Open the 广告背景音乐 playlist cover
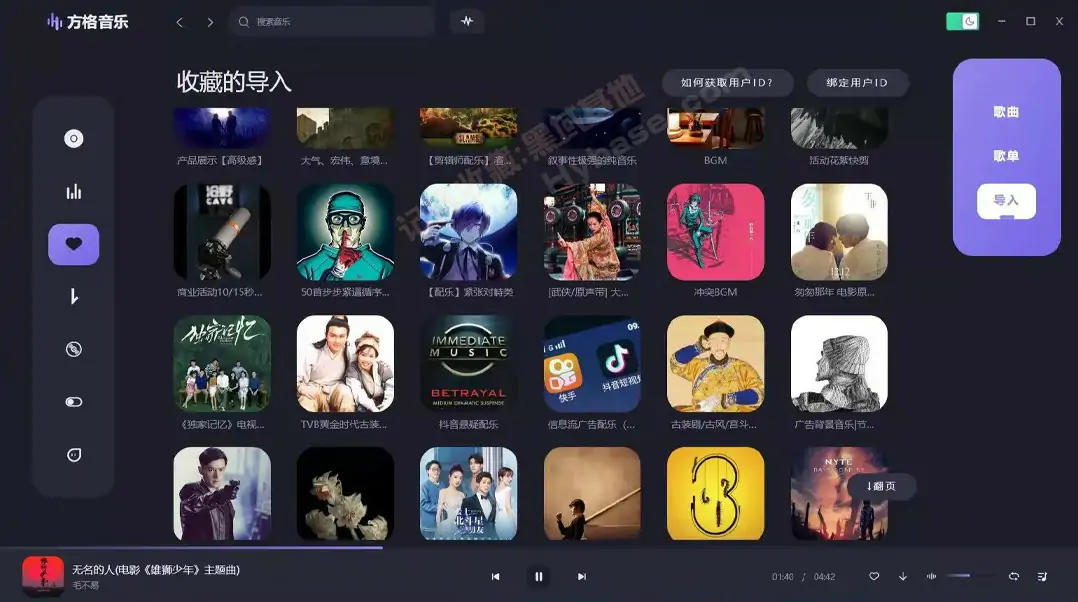1078x602 pixels. pos(839,364)
